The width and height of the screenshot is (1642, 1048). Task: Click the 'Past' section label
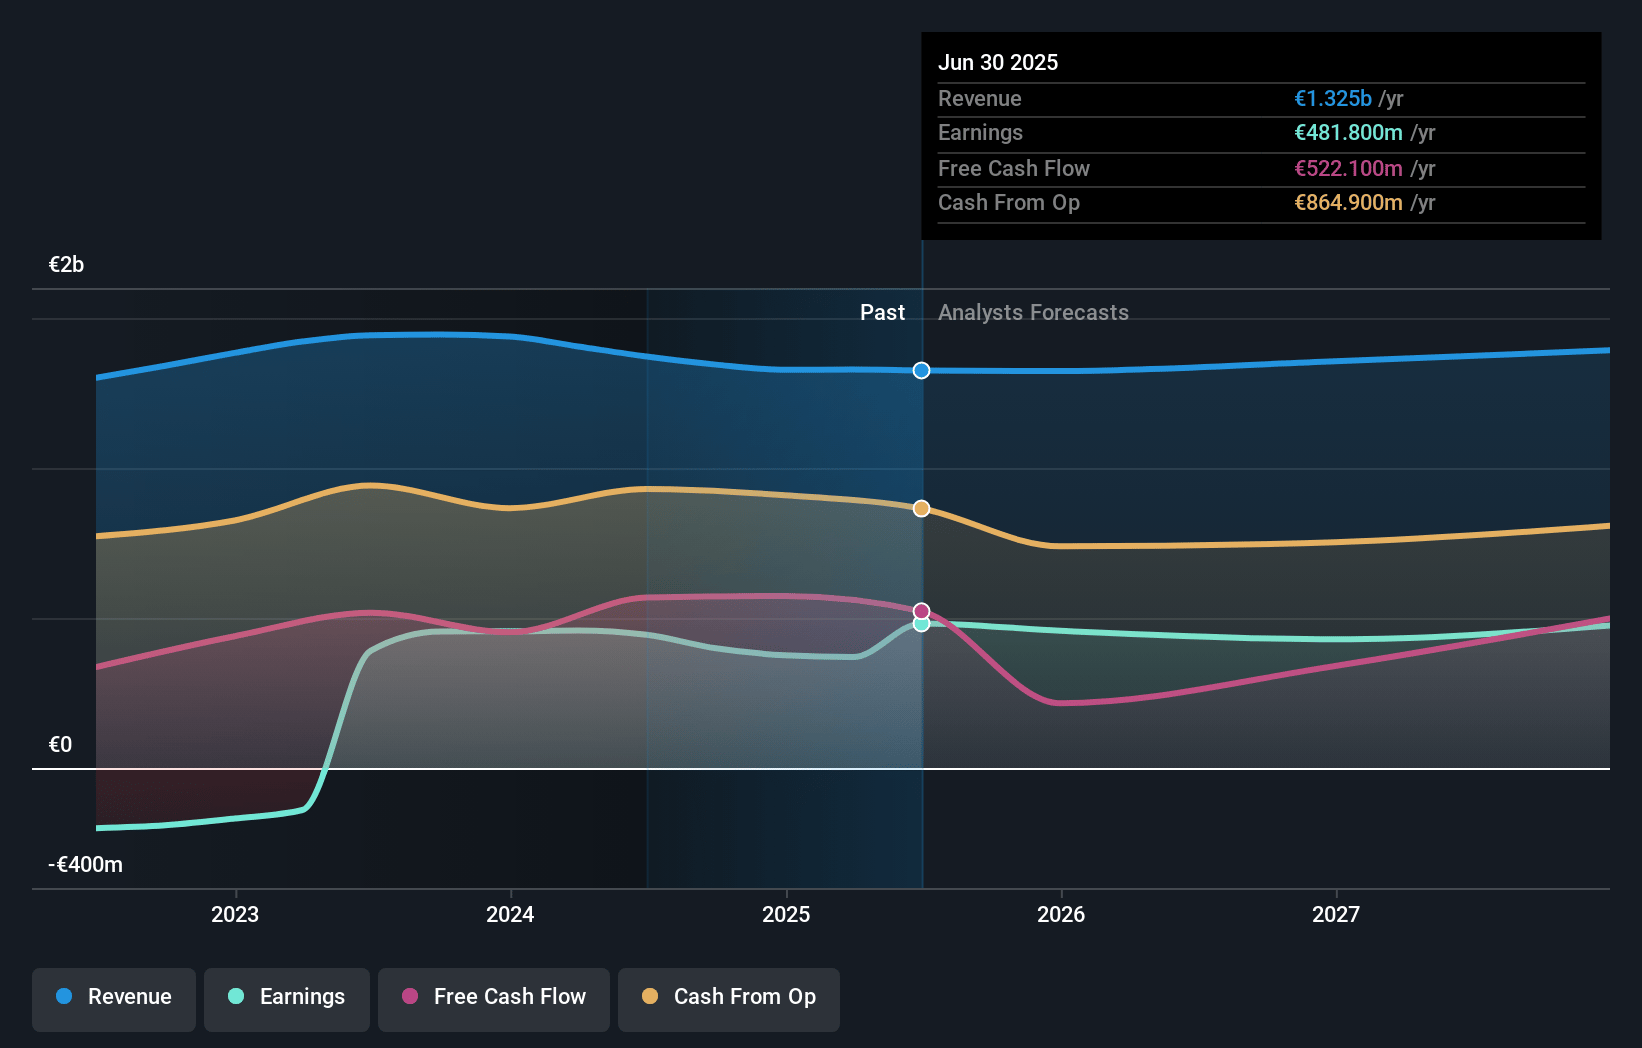pyautogui.click(x=882, y=312)
